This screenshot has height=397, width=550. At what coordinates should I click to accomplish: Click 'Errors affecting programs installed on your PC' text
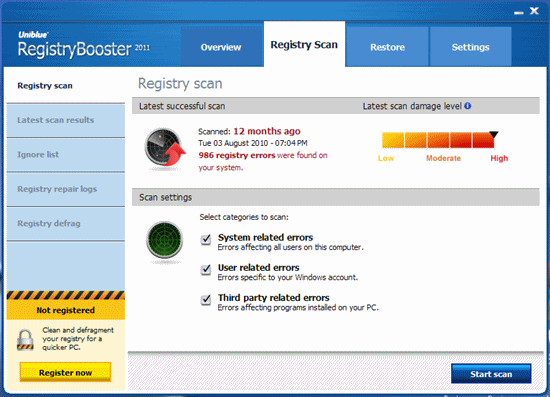[298, 308]
